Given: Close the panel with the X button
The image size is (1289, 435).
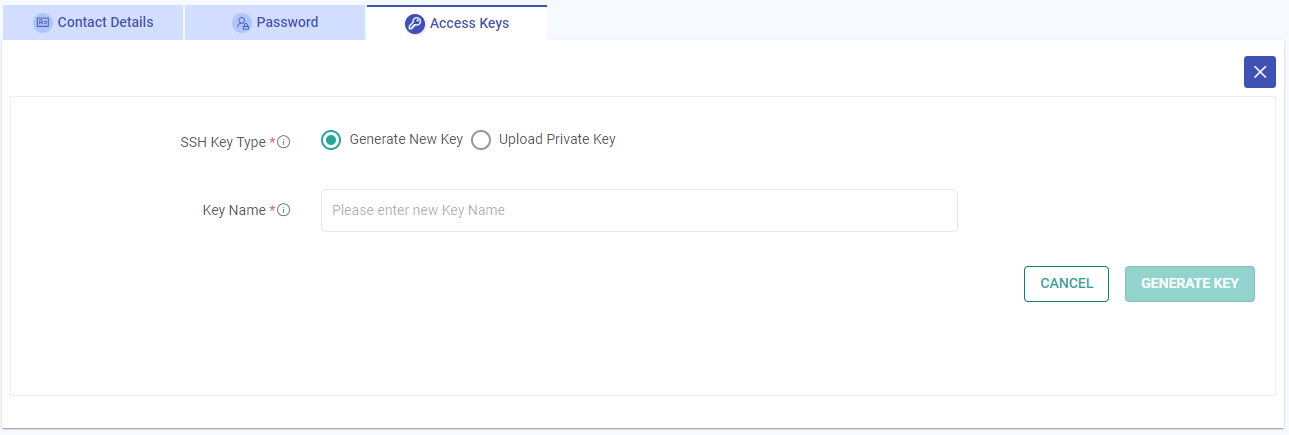Looking at the screenshot, I should coord(1259,72).
